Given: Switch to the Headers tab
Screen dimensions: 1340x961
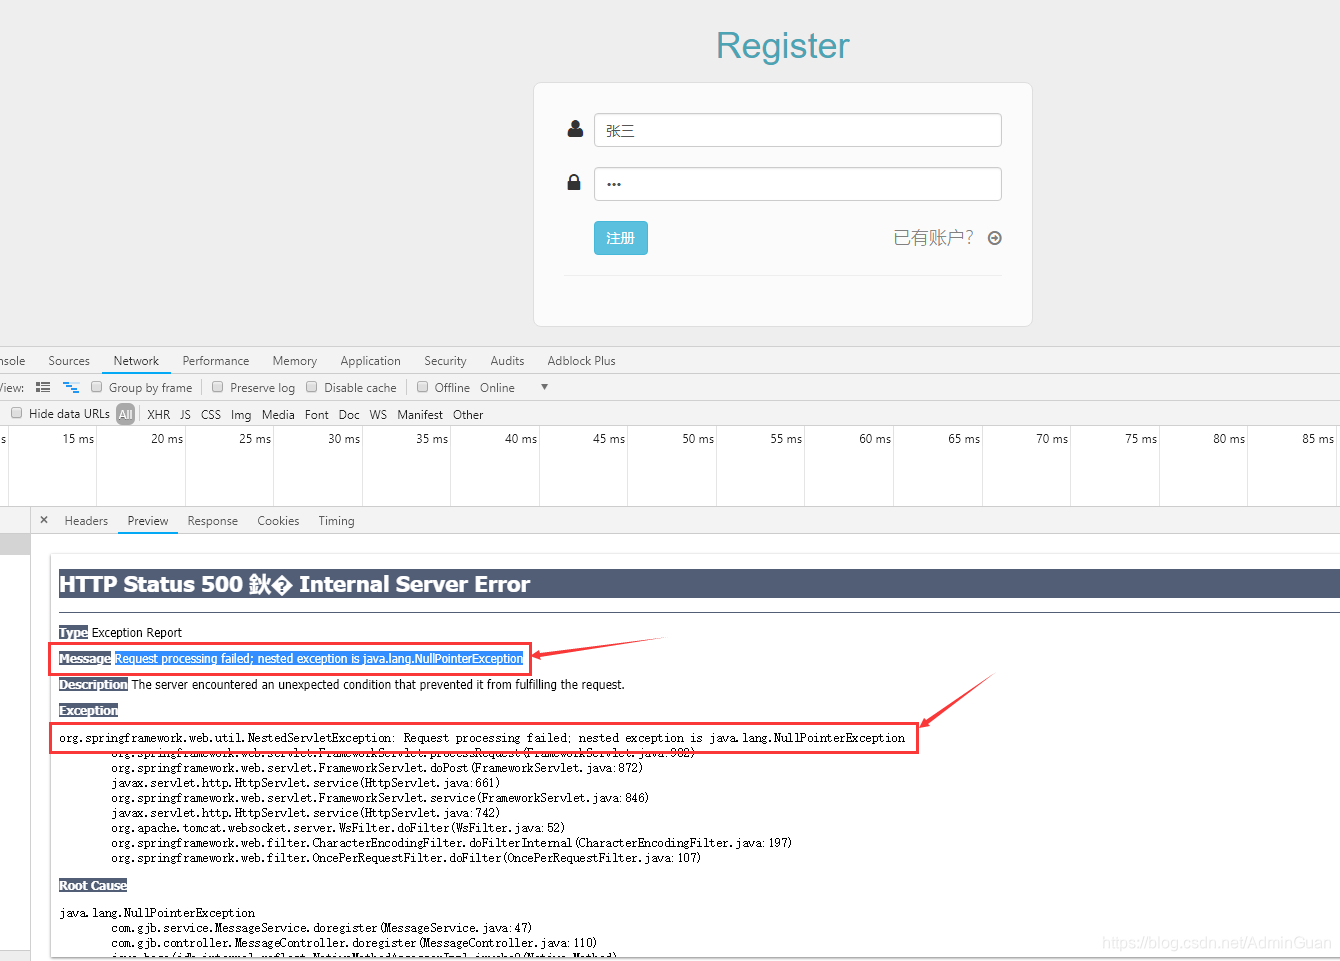Looking at the screenshot, I should (86, 520).
